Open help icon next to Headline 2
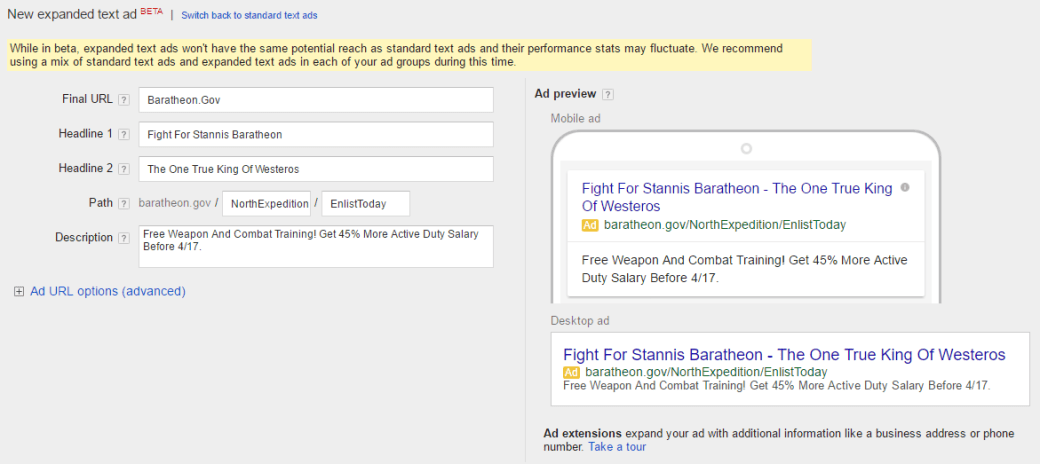The width and height of the screenshot is (1040, 464). point(123,169)
